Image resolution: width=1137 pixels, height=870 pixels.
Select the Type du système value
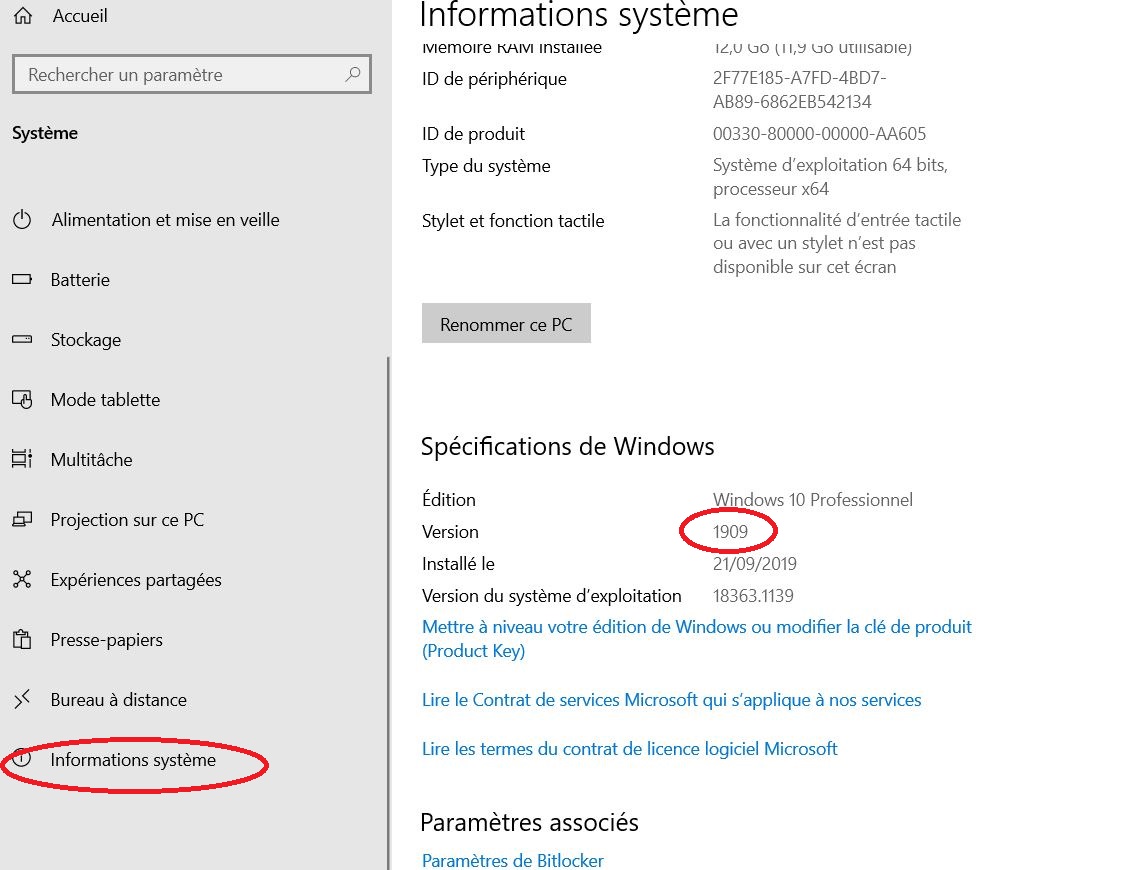tap(830, 177)
